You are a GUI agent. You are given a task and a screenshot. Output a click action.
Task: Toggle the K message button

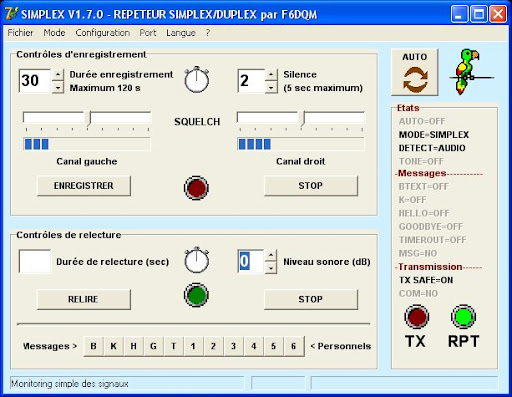[114, 346]
